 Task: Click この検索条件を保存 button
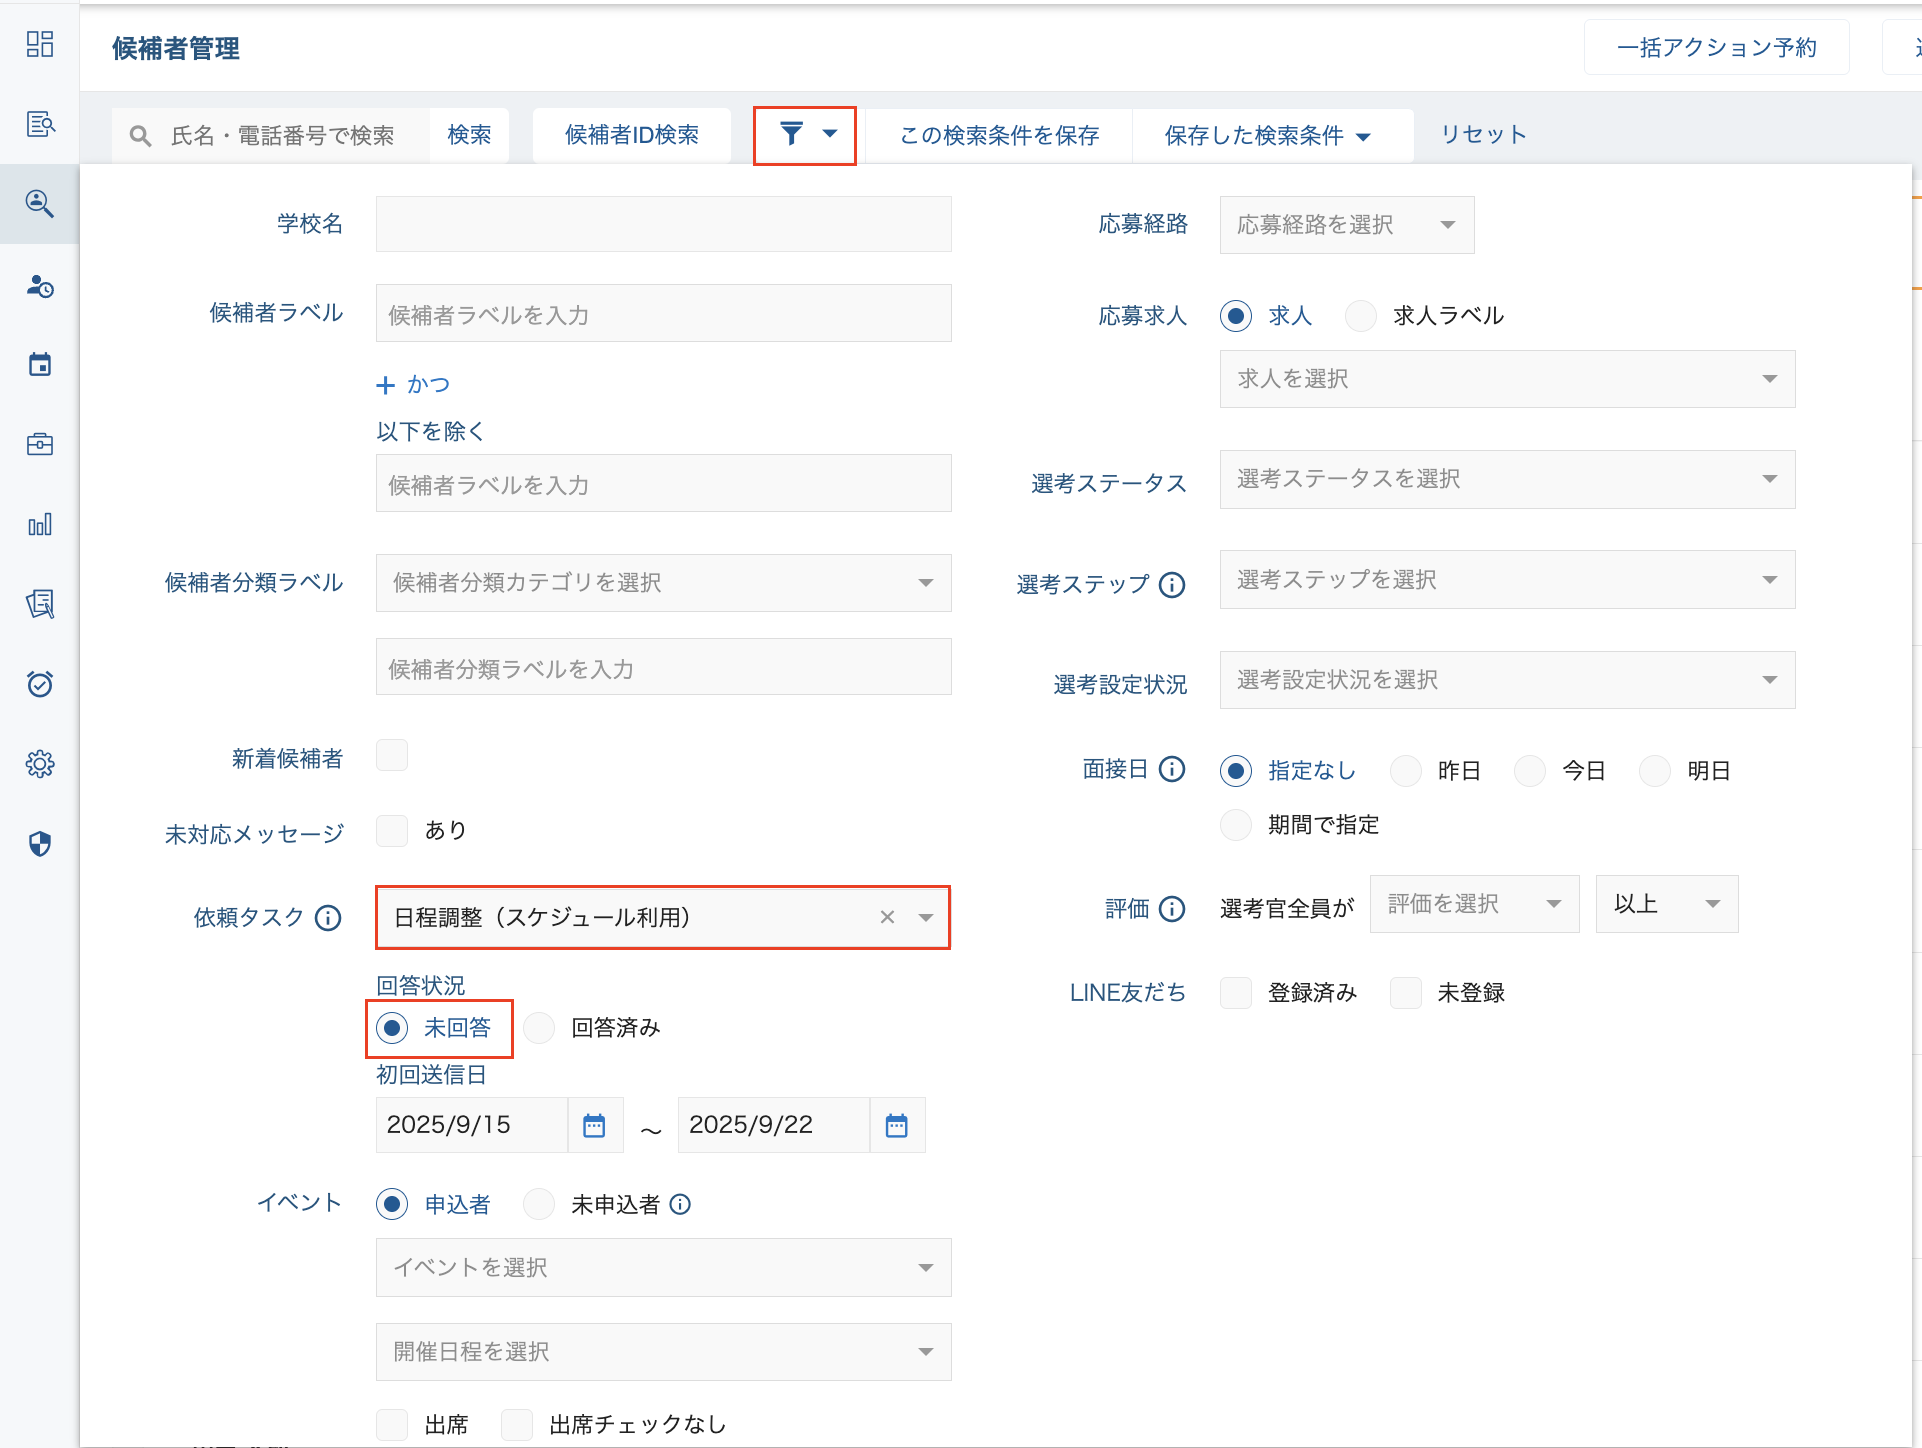[x=998, y=135]
